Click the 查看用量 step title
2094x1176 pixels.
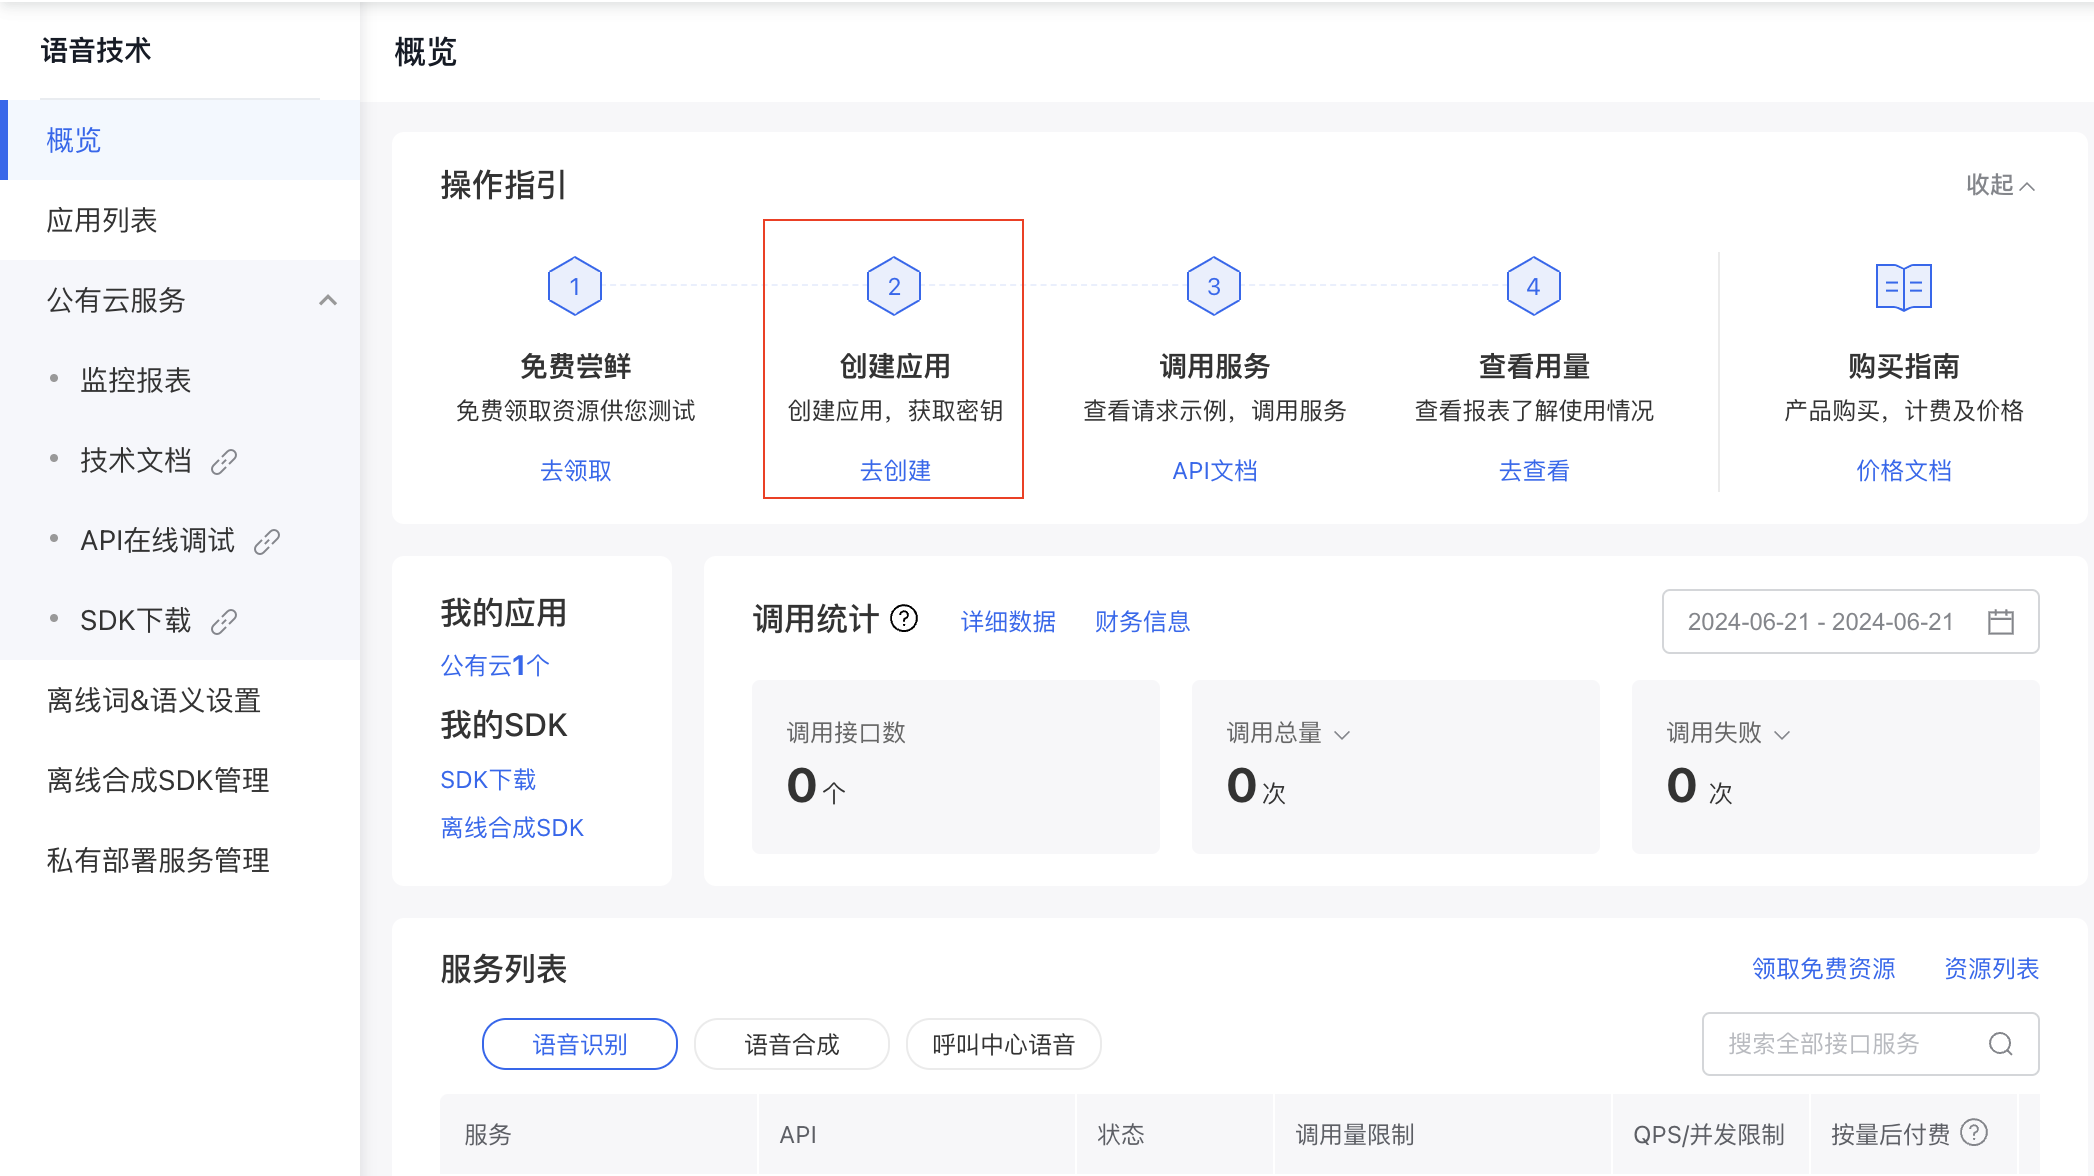(x=1534, y=366)
